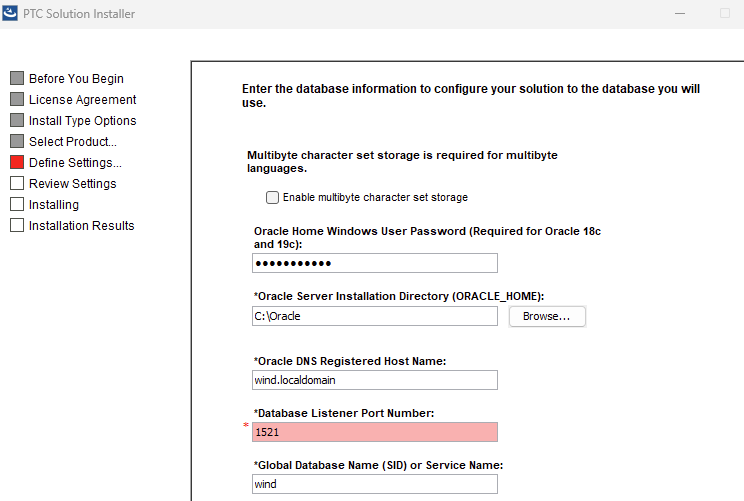Select the Review Settings step label

click(72, 183)
